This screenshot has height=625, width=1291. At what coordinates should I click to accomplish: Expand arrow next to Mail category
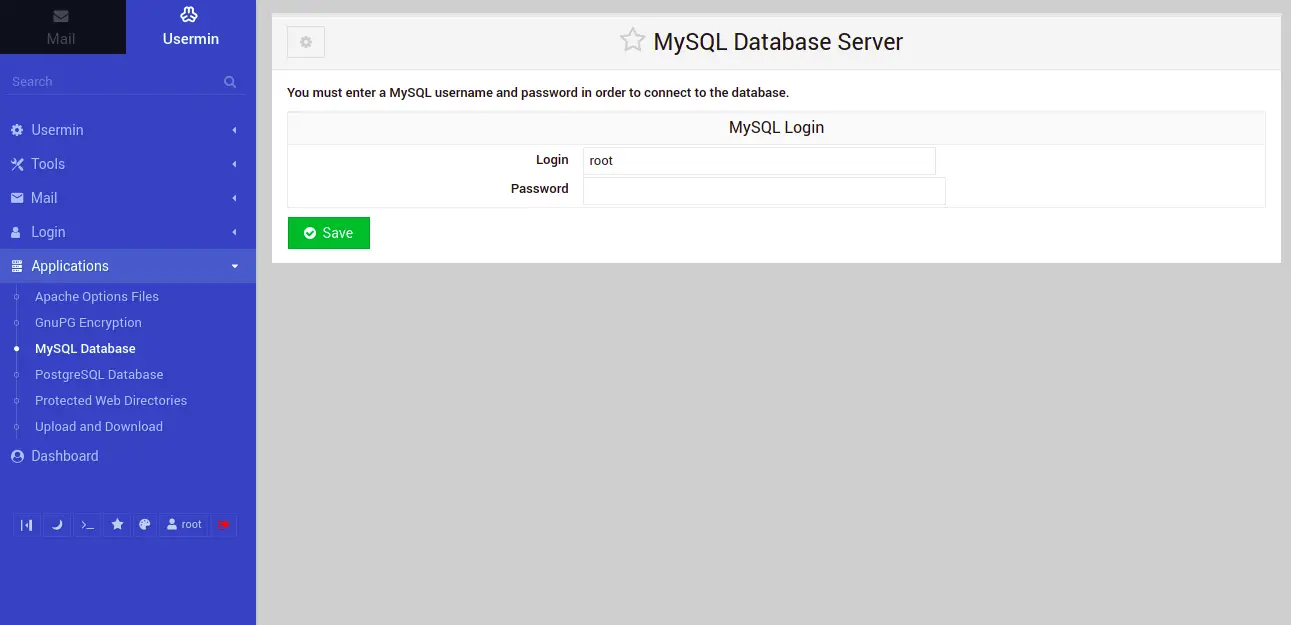click(x=235, y=198)
